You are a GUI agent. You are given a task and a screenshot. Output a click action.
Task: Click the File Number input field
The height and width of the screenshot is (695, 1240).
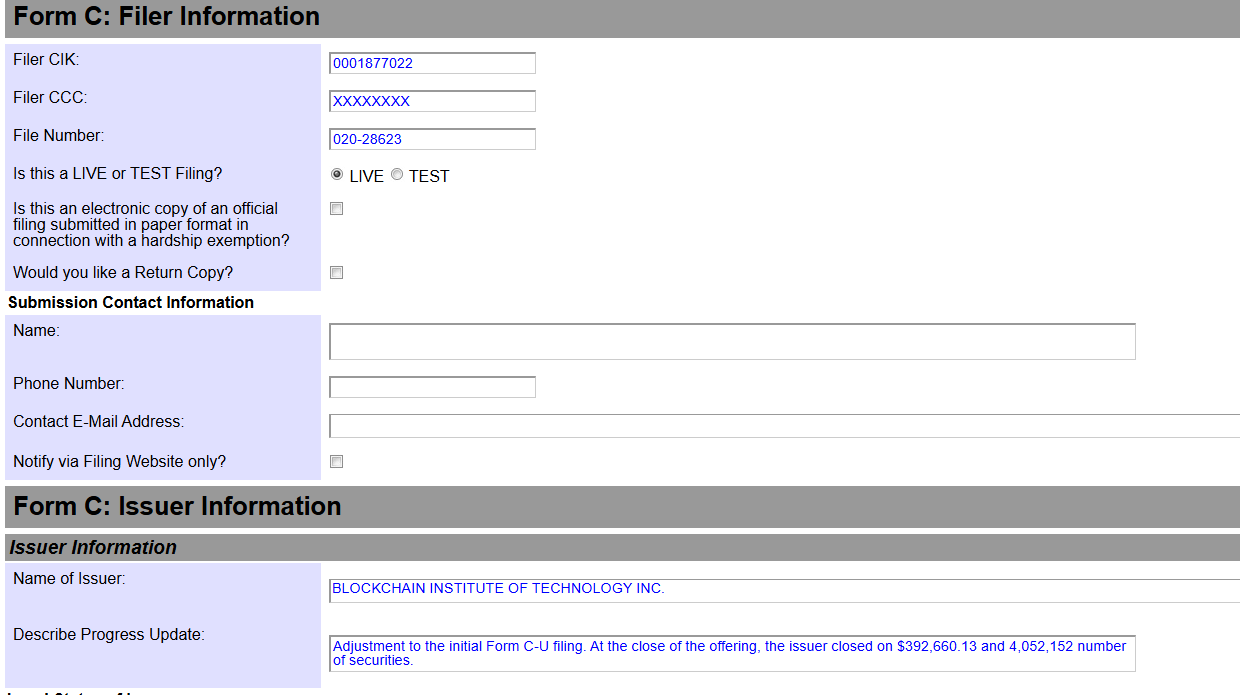coord(432,139)
